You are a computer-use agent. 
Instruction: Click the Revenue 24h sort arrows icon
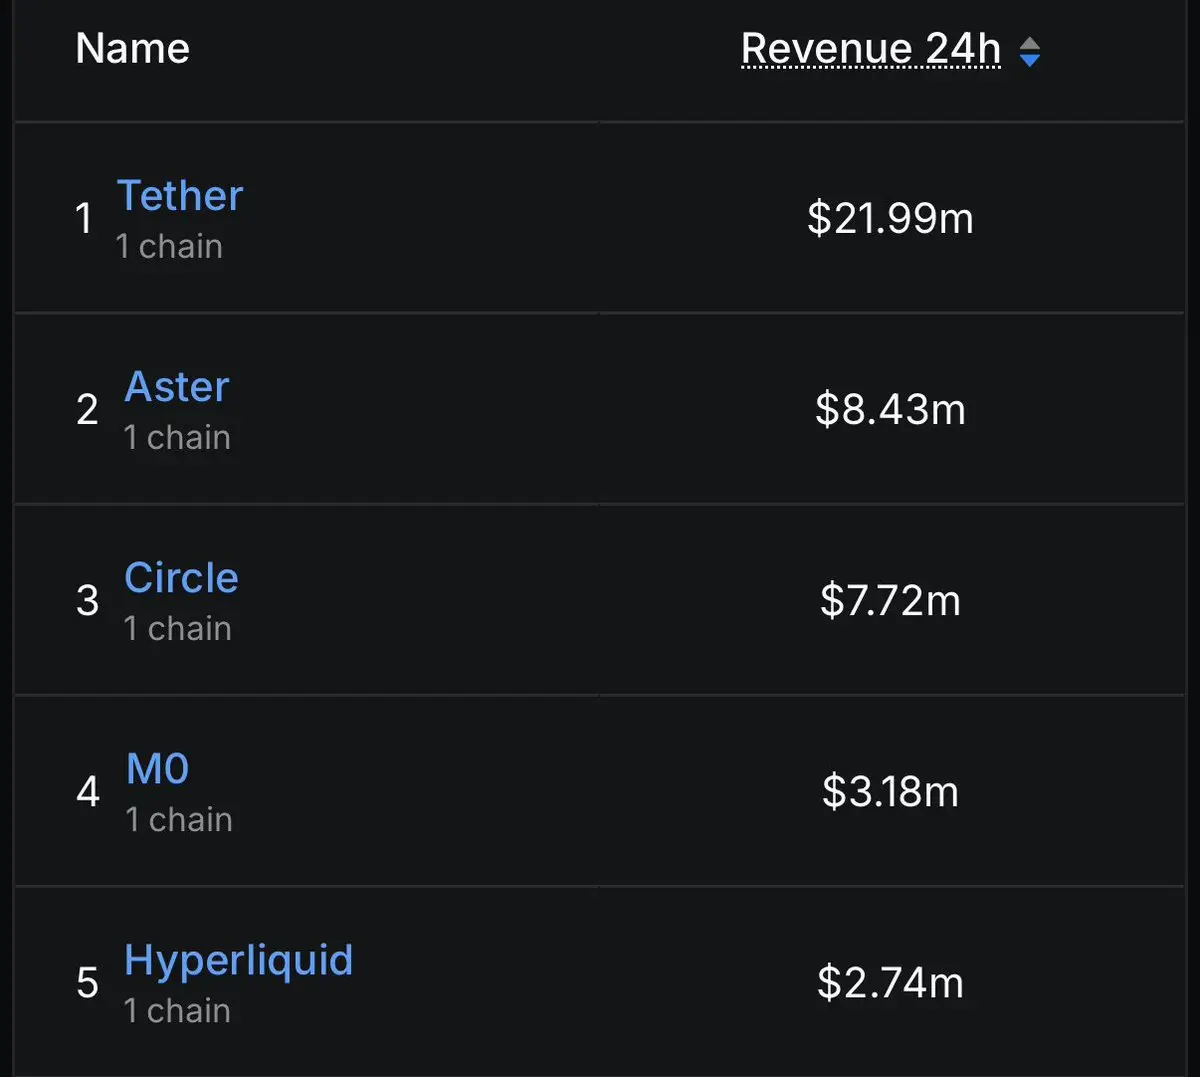coord(1029,52)
